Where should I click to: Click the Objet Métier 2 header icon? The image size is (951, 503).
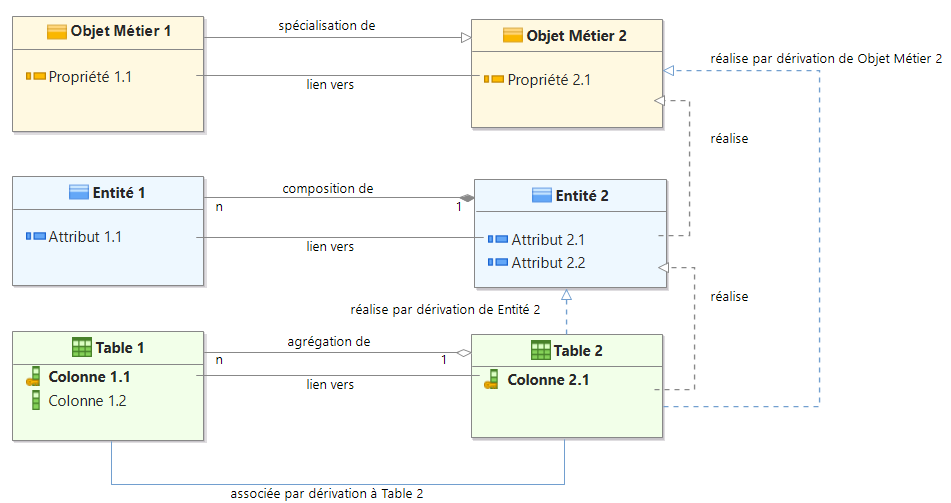[x=512, y=35]
